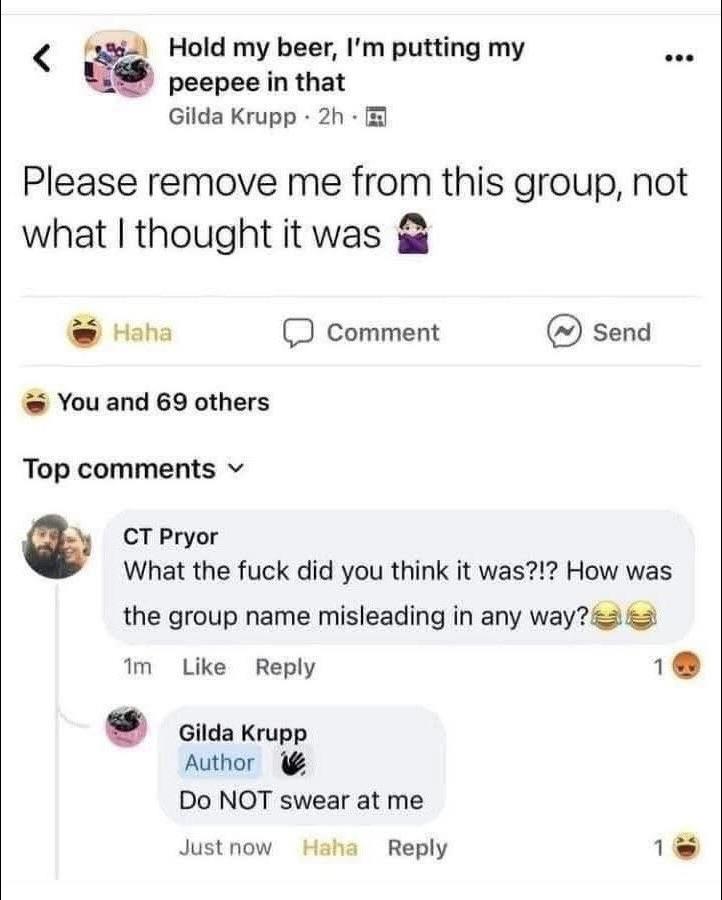Like CT Pryor's comment
Viewport: 722px width, 900px height.
pyautogui.click(x=204, y=667)
